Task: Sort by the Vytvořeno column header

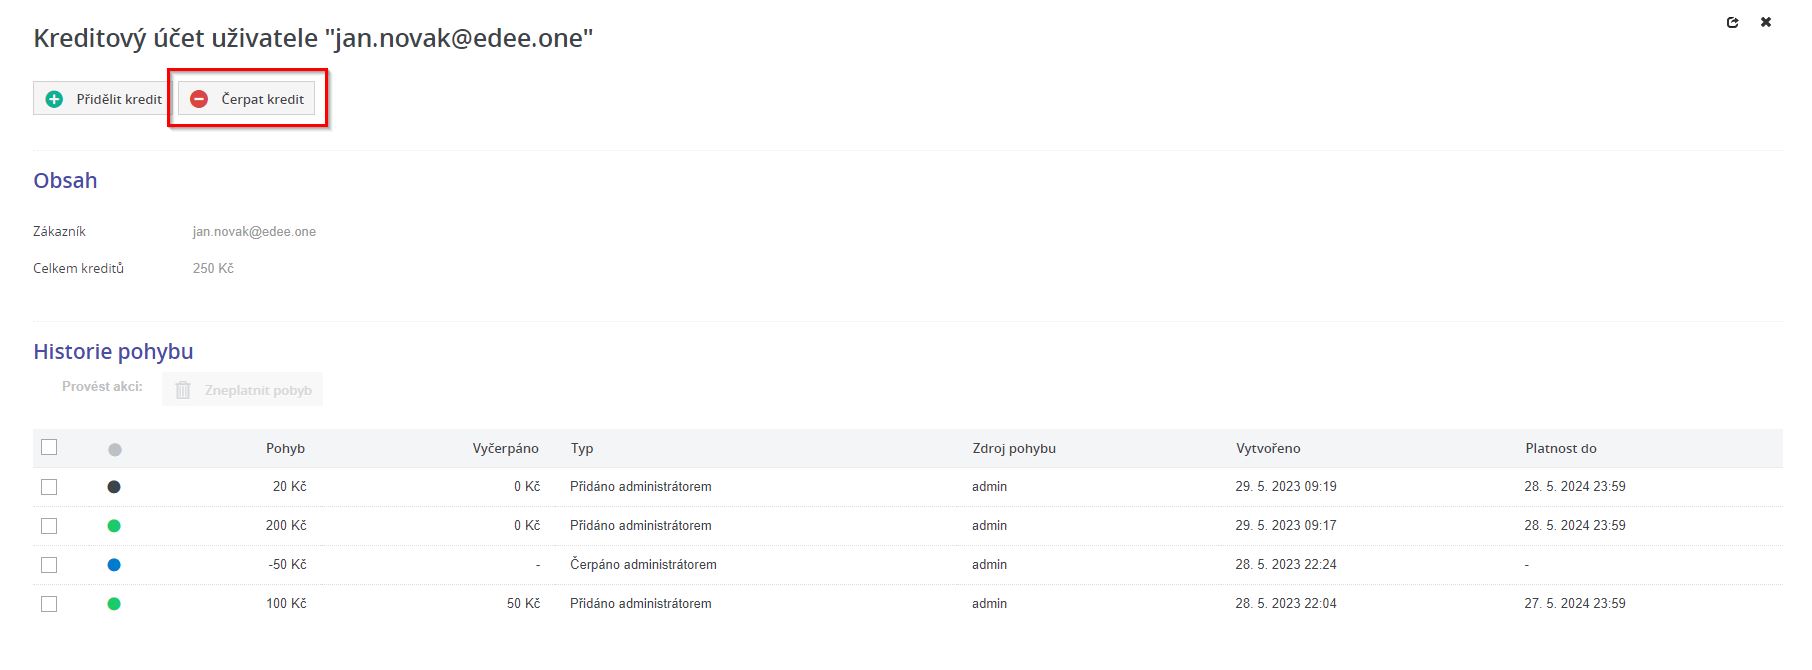Action: point(1268,449)
